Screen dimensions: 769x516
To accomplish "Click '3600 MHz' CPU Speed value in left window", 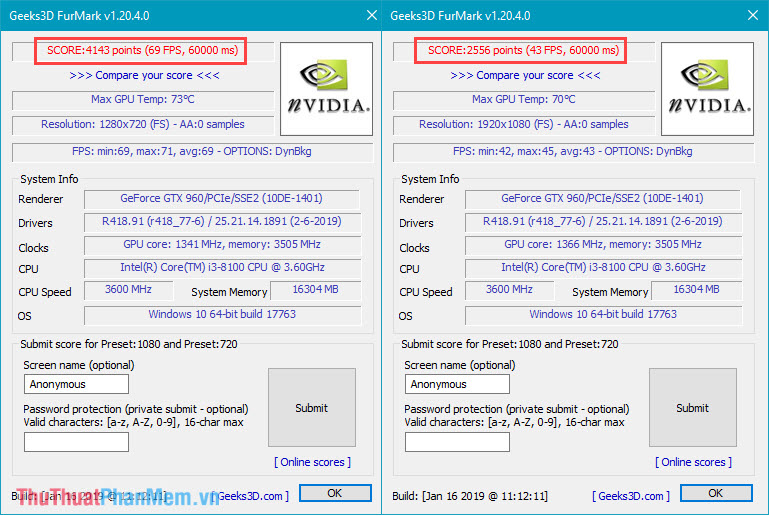I will (x=128, y=290).
